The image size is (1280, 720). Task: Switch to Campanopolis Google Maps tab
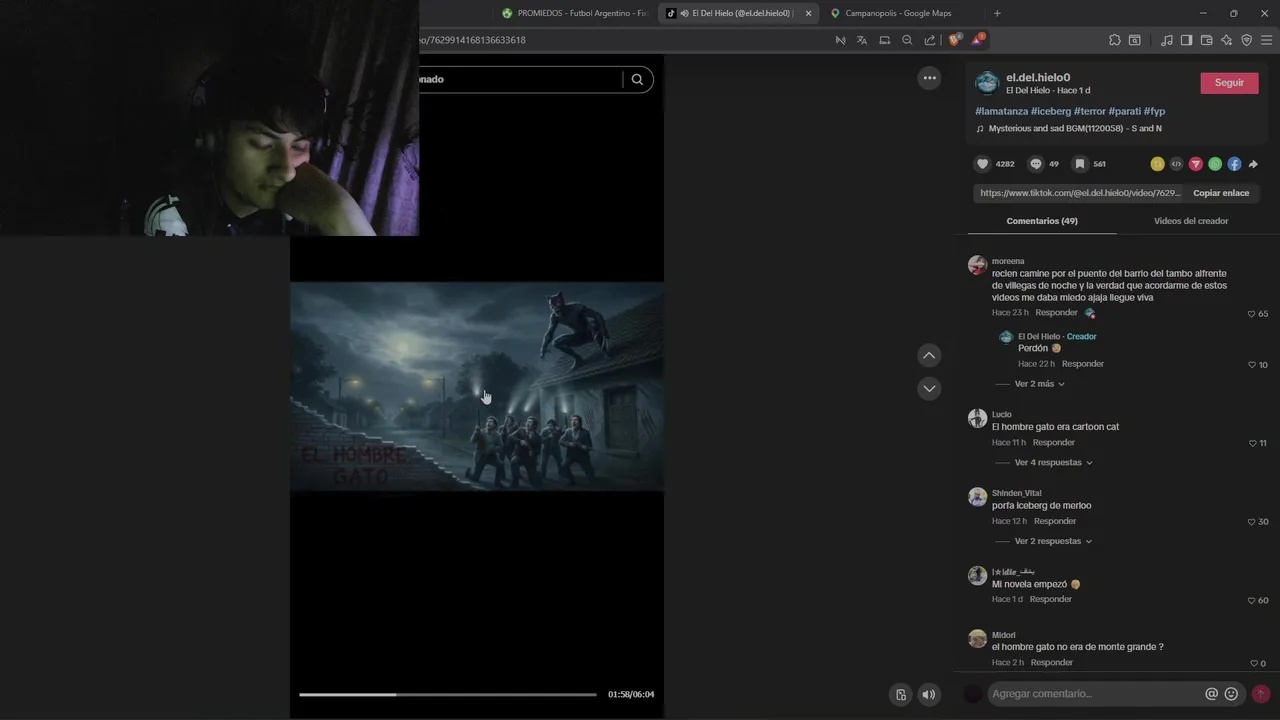(898, 13)
